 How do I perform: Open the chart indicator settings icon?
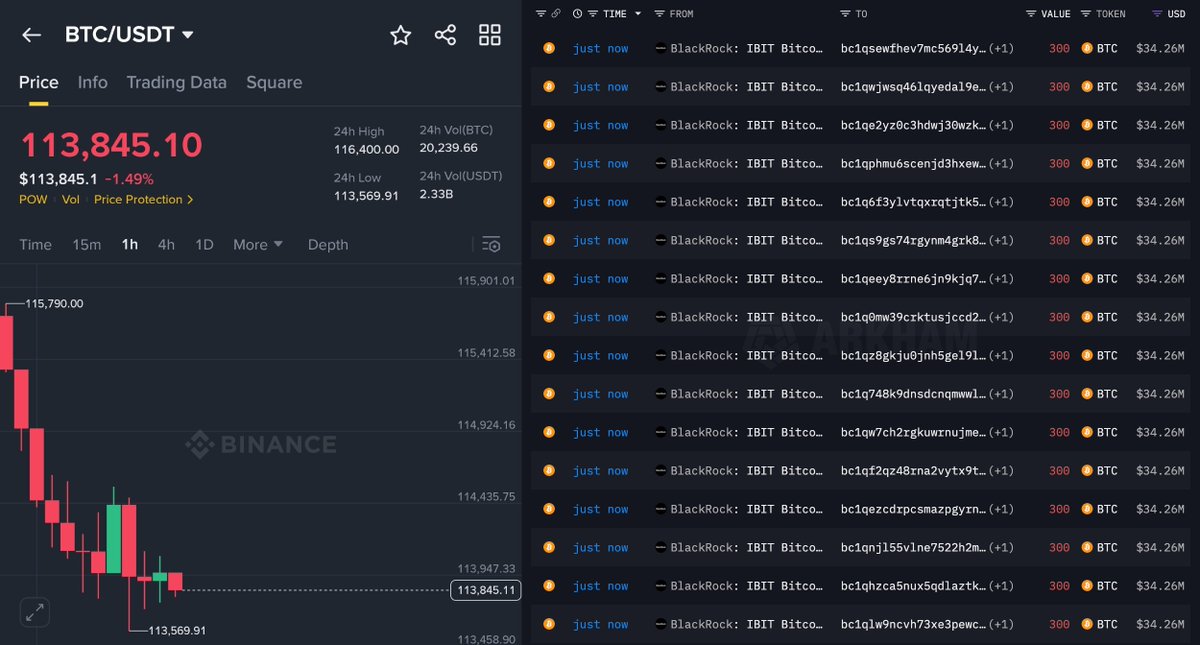(x=491, y=244)
